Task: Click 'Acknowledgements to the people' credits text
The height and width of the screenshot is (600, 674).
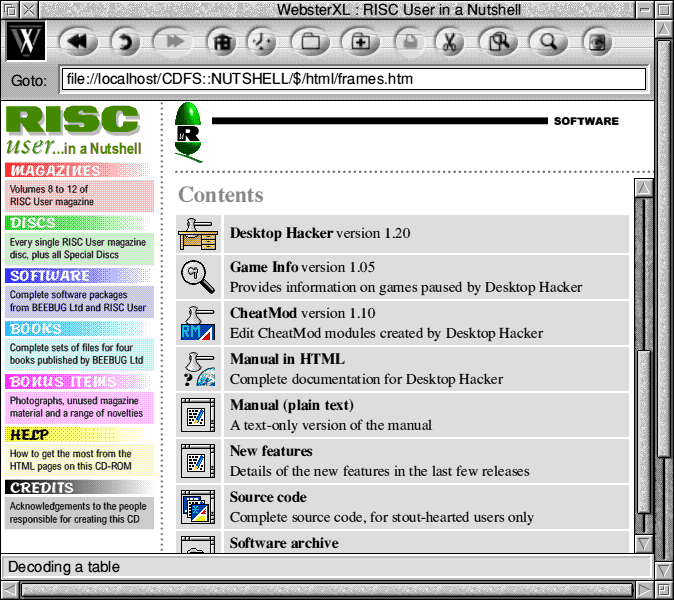Action: (x=79, y=513)
